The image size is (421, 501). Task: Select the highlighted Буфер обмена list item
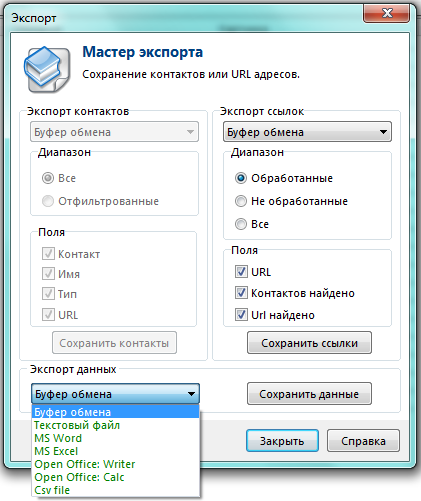click(116, 412)
